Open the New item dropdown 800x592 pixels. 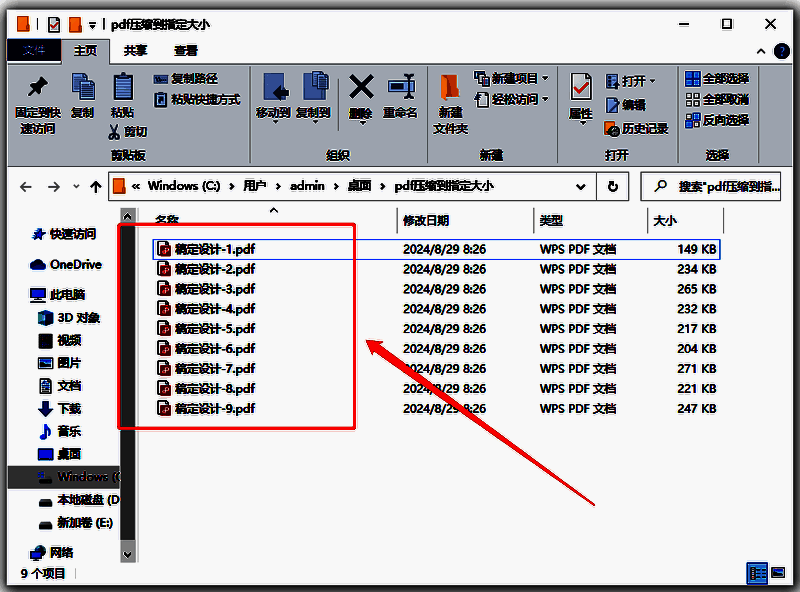[513, 78]
